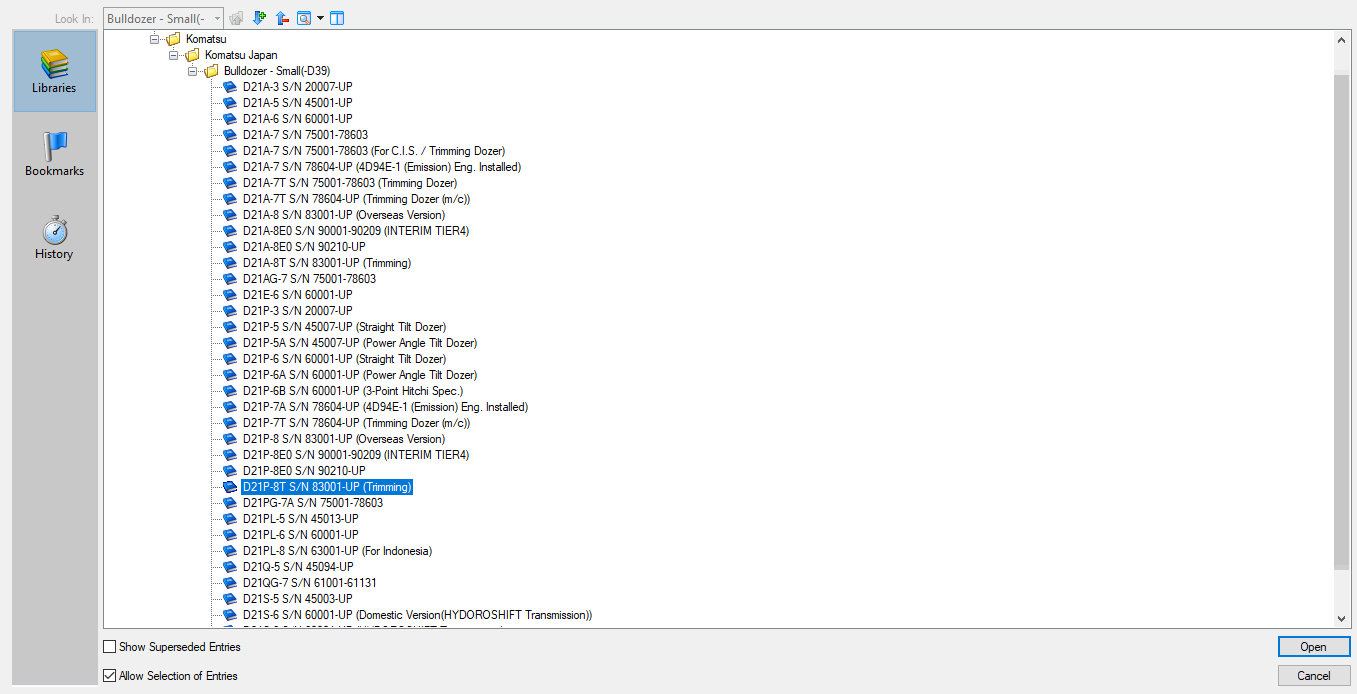Click the book icon of D21A-8E0 S/N 90210-UP
This screenshot has height=694, width=1357.
pyautogui.click(x=230, y=247)
